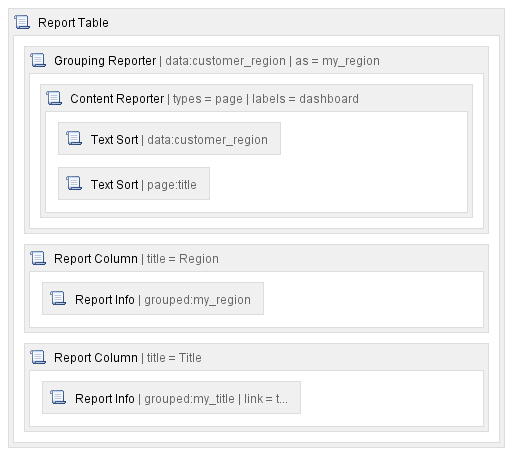Select the Content Reporter macro title

pyautogui.click(x=117, y=99)
